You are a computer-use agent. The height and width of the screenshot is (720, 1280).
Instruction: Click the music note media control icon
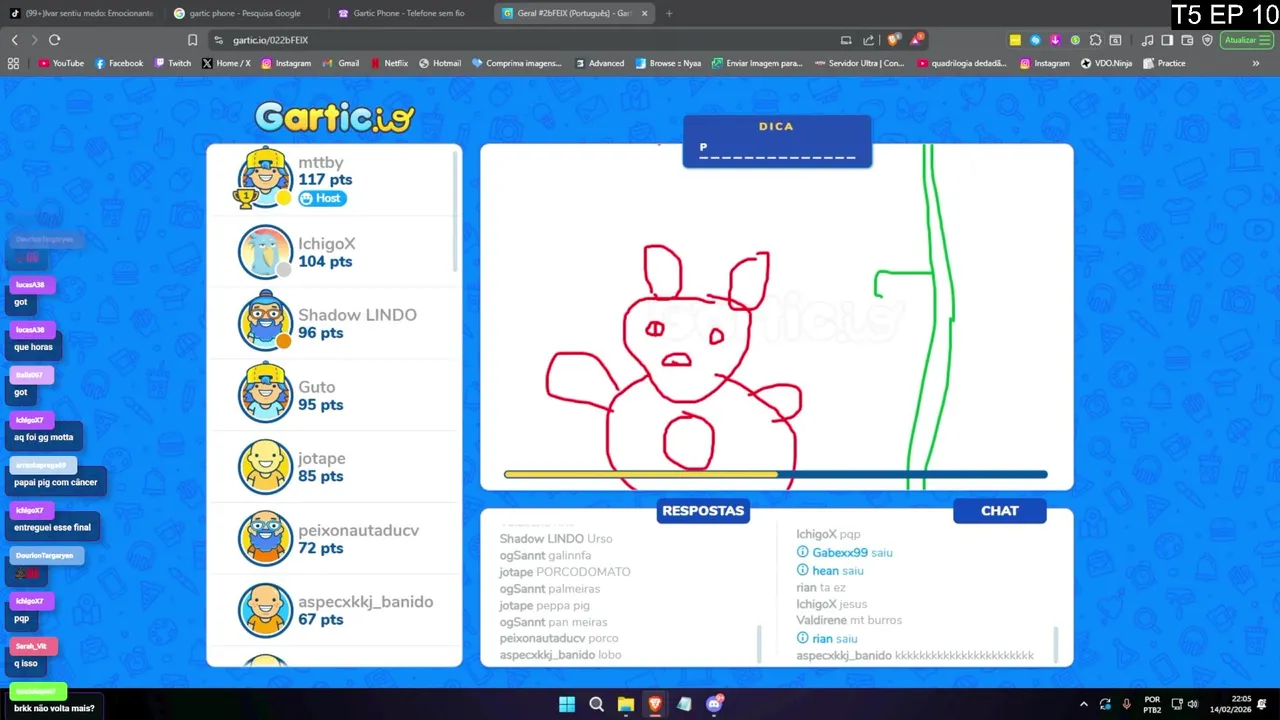1147,40
